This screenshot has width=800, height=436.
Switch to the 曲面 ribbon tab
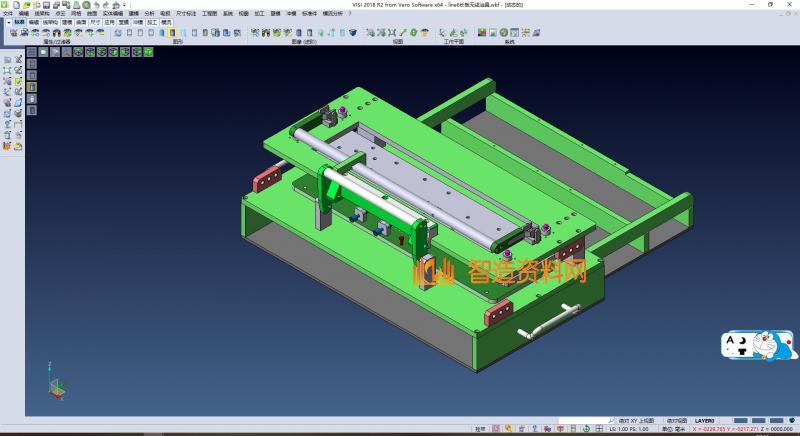(x=80, y=20)
